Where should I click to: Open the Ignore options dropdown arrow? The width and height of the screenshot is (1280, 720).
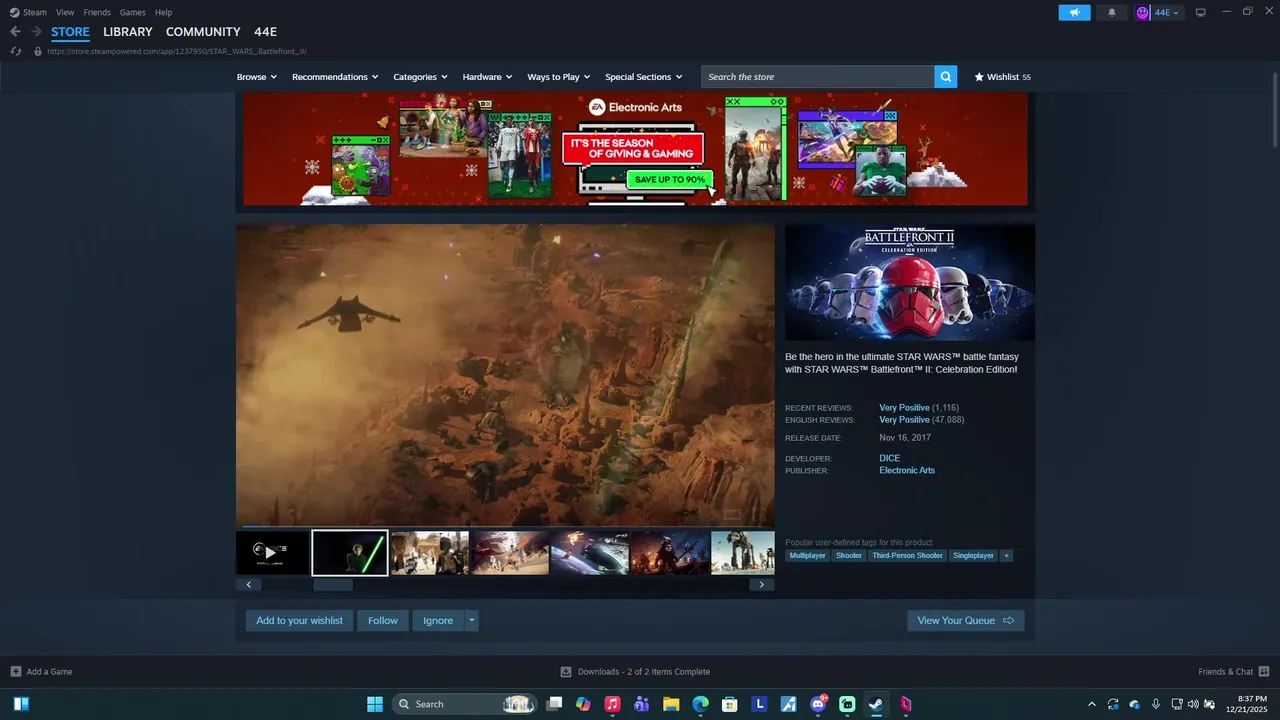coord(471,621)
